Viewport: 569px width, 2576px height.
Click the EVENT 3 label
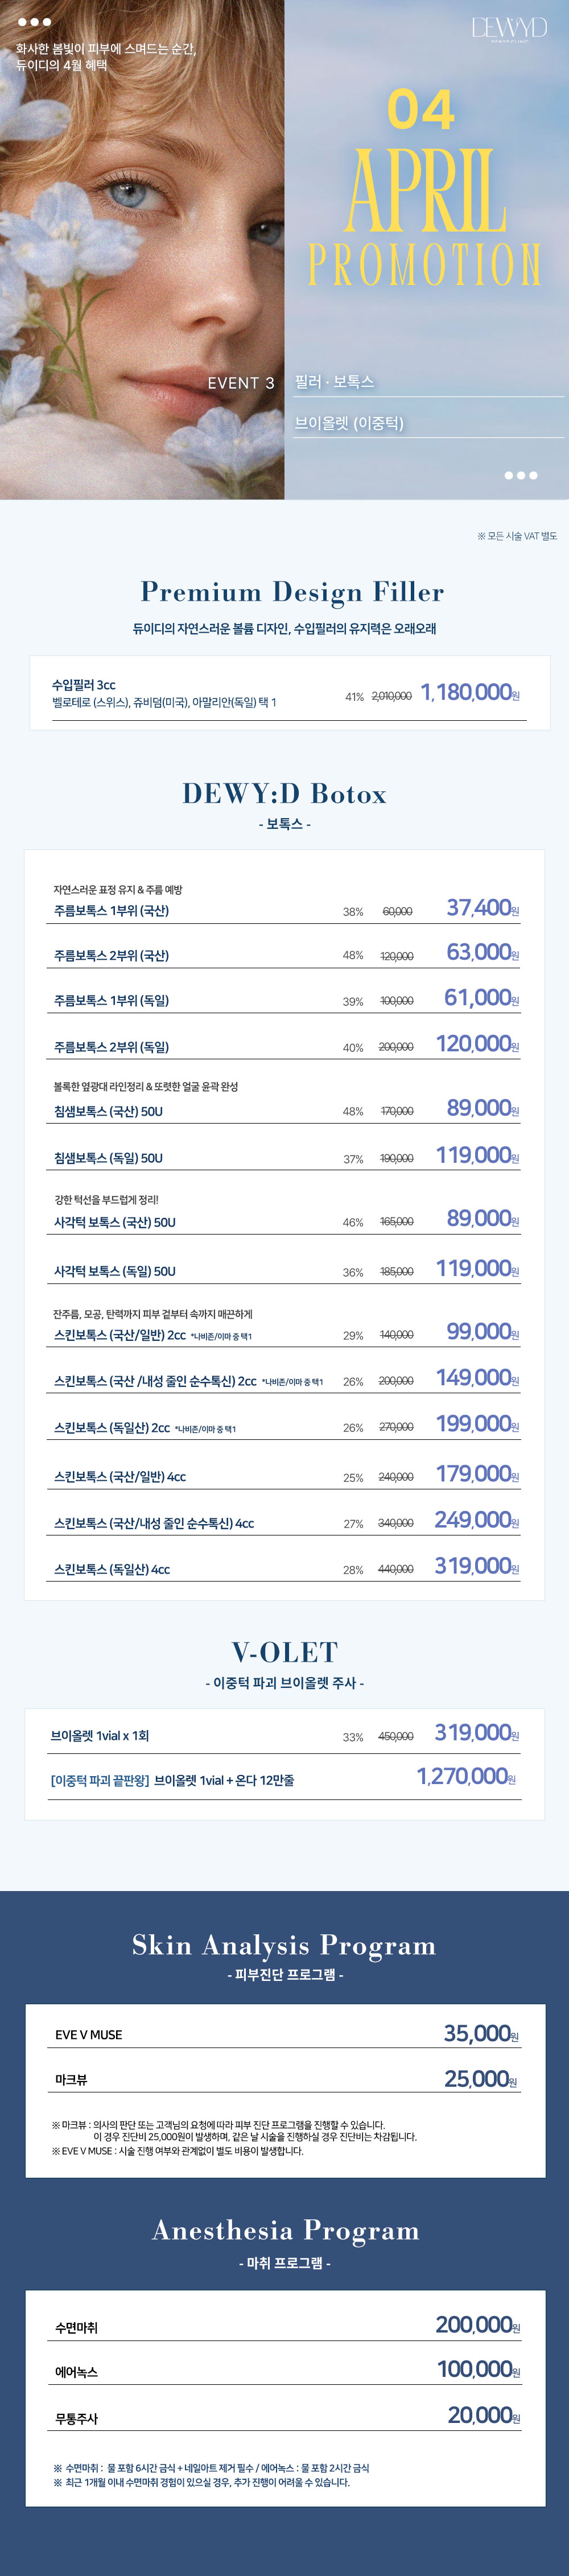click(240, 383)
